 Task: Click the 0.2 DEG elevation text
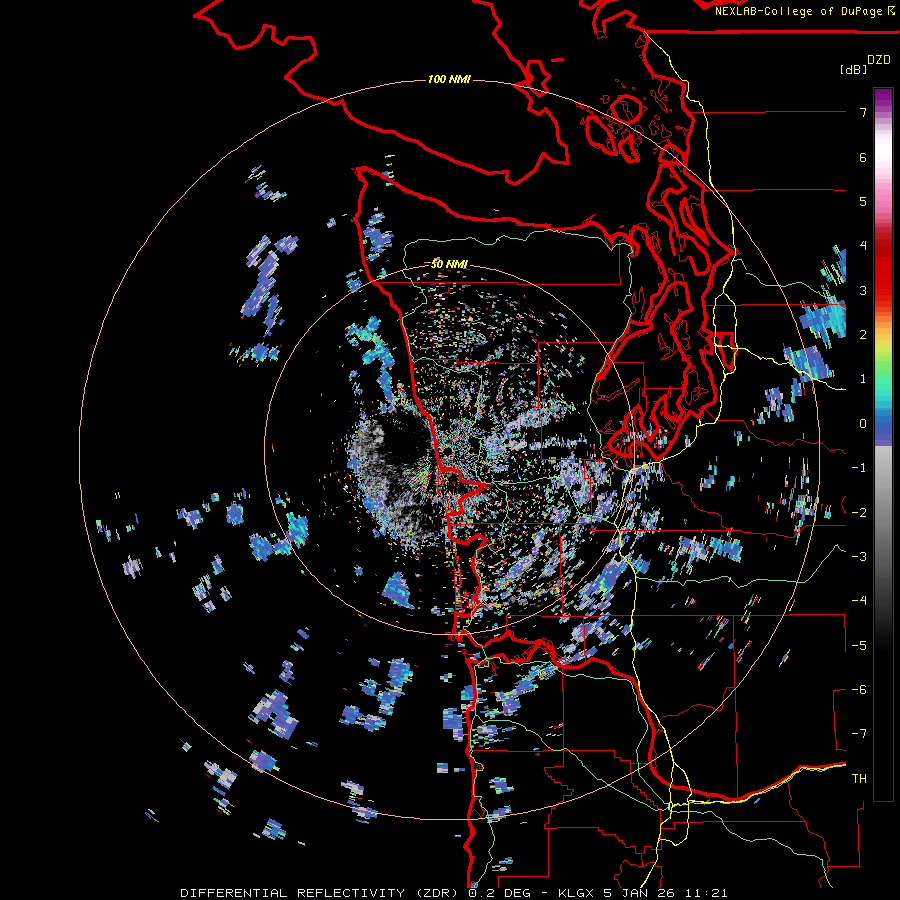click(500, 893)
